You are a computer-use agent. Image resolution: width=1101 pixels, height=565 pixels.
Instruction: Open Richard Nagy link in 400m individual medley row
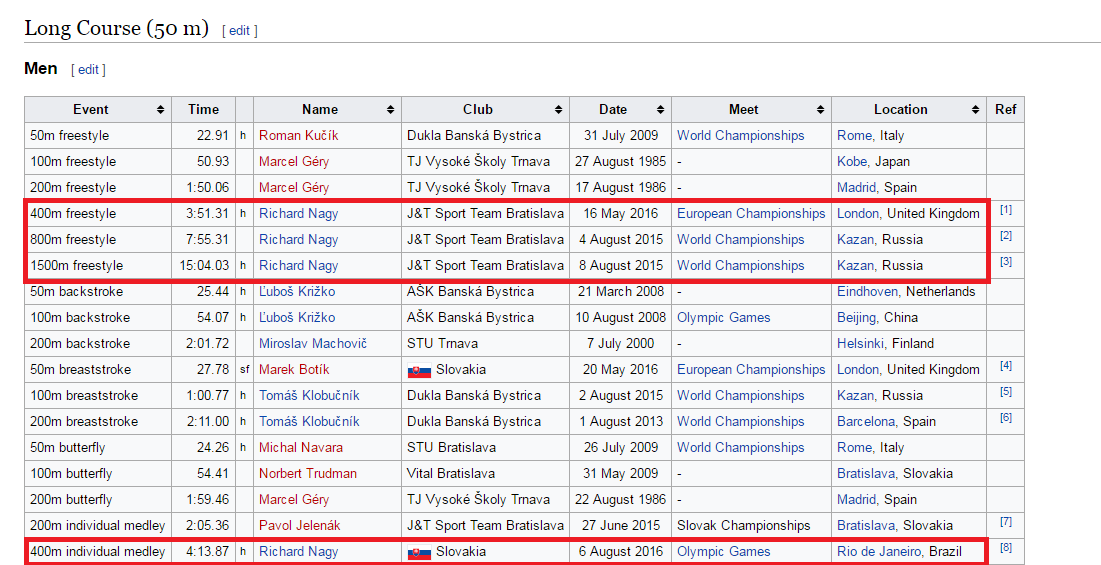tap(298, 551)
